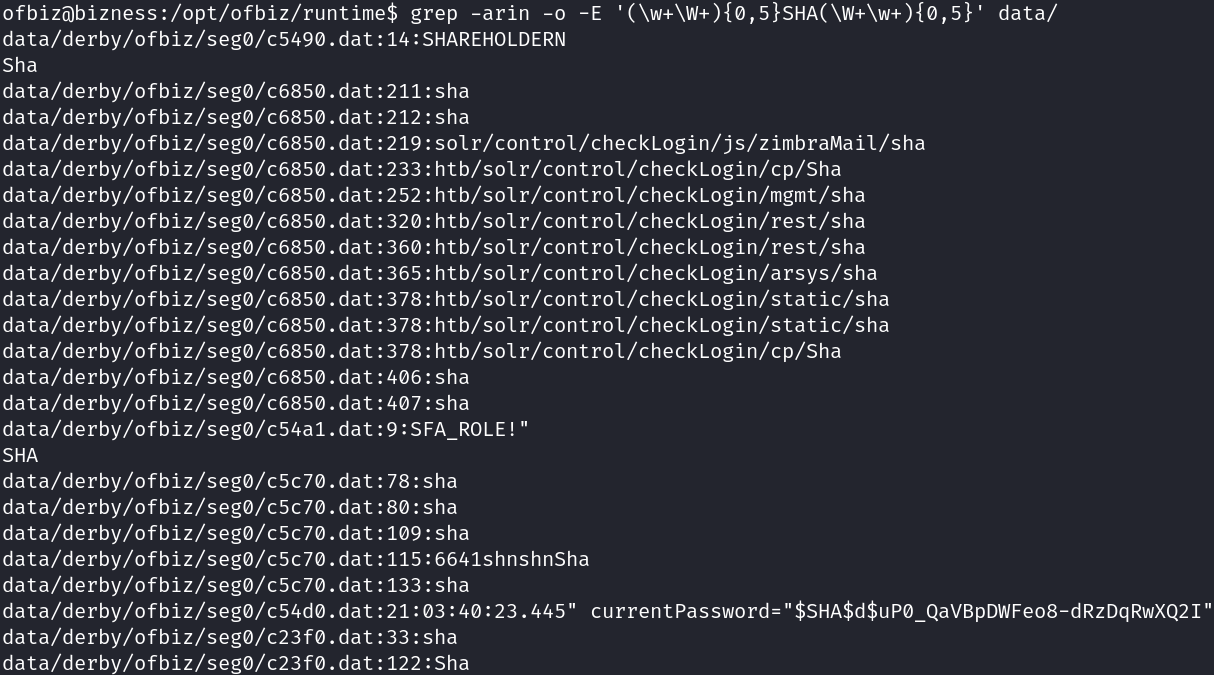Click the checkLogin/mgmt/sha result line
The image size is (1214, 675).
(x=433, y=196)
